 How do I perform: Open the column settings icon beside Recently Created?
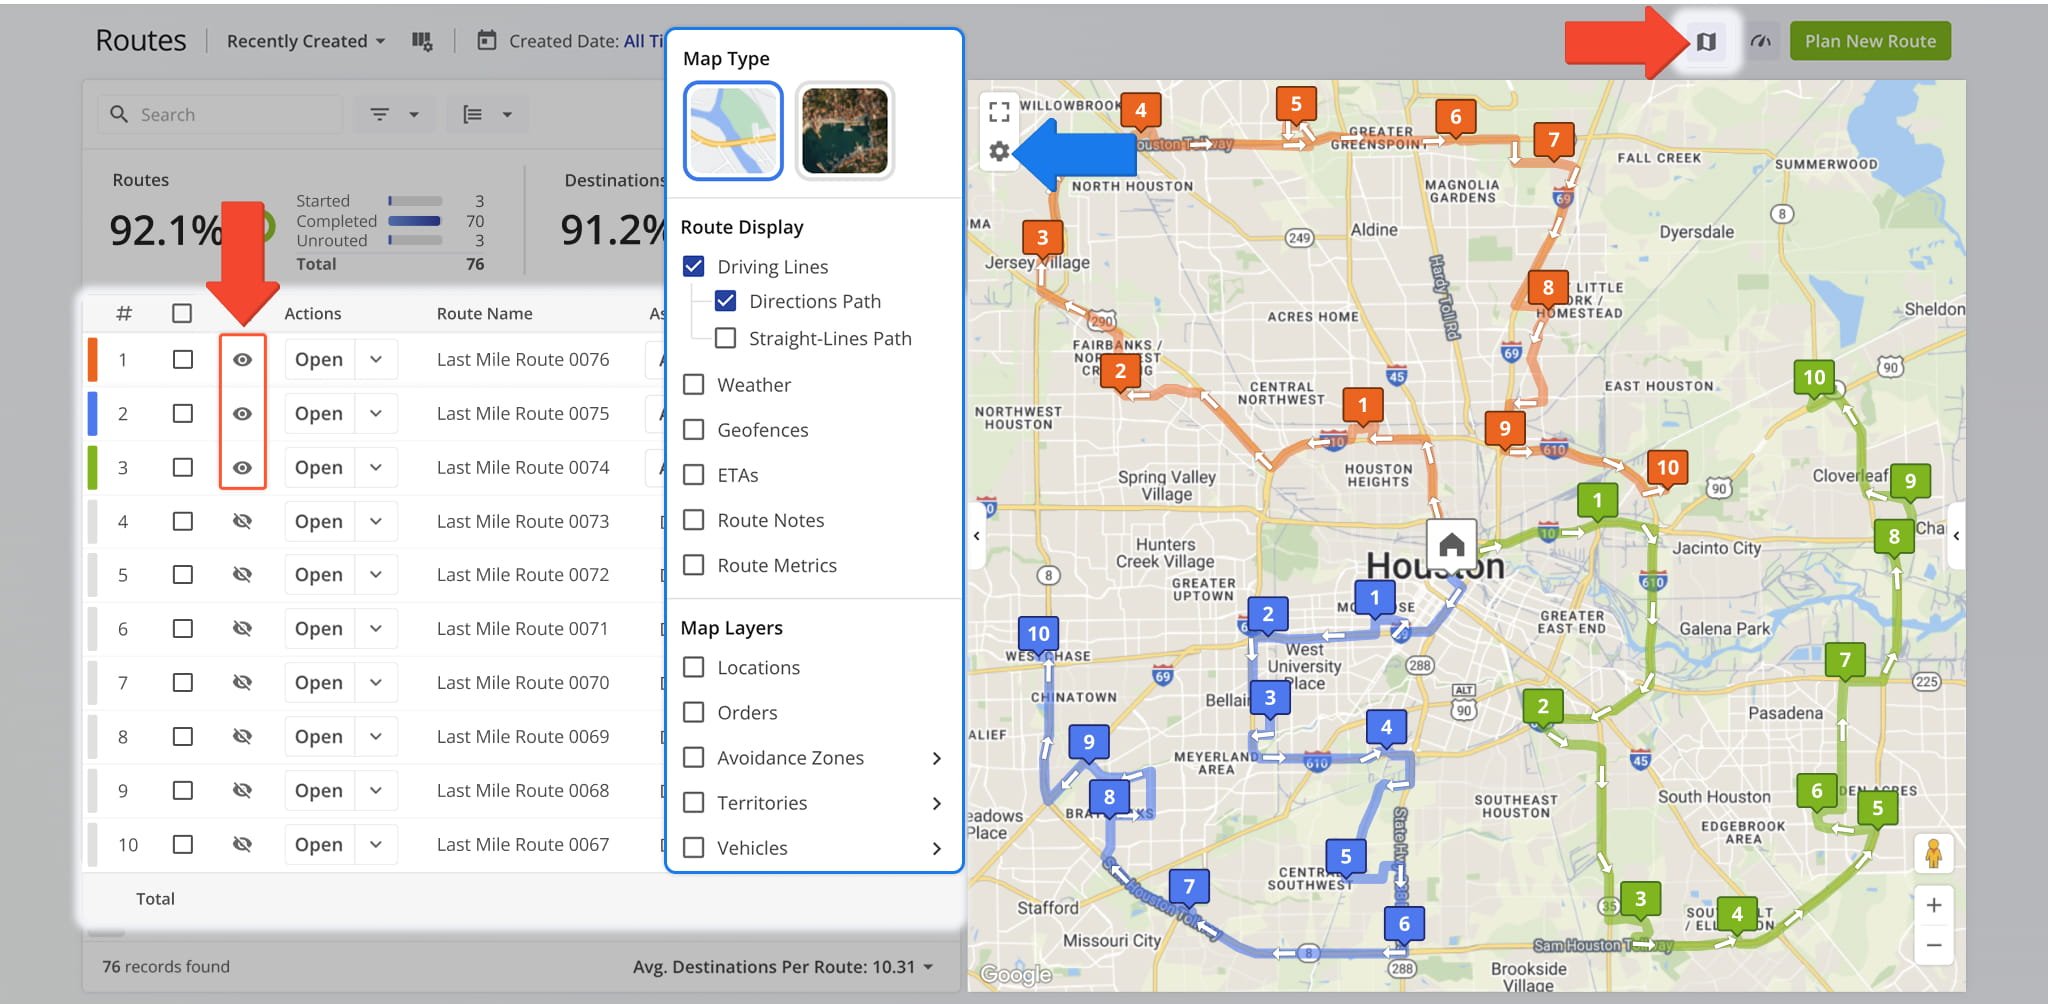423,41
